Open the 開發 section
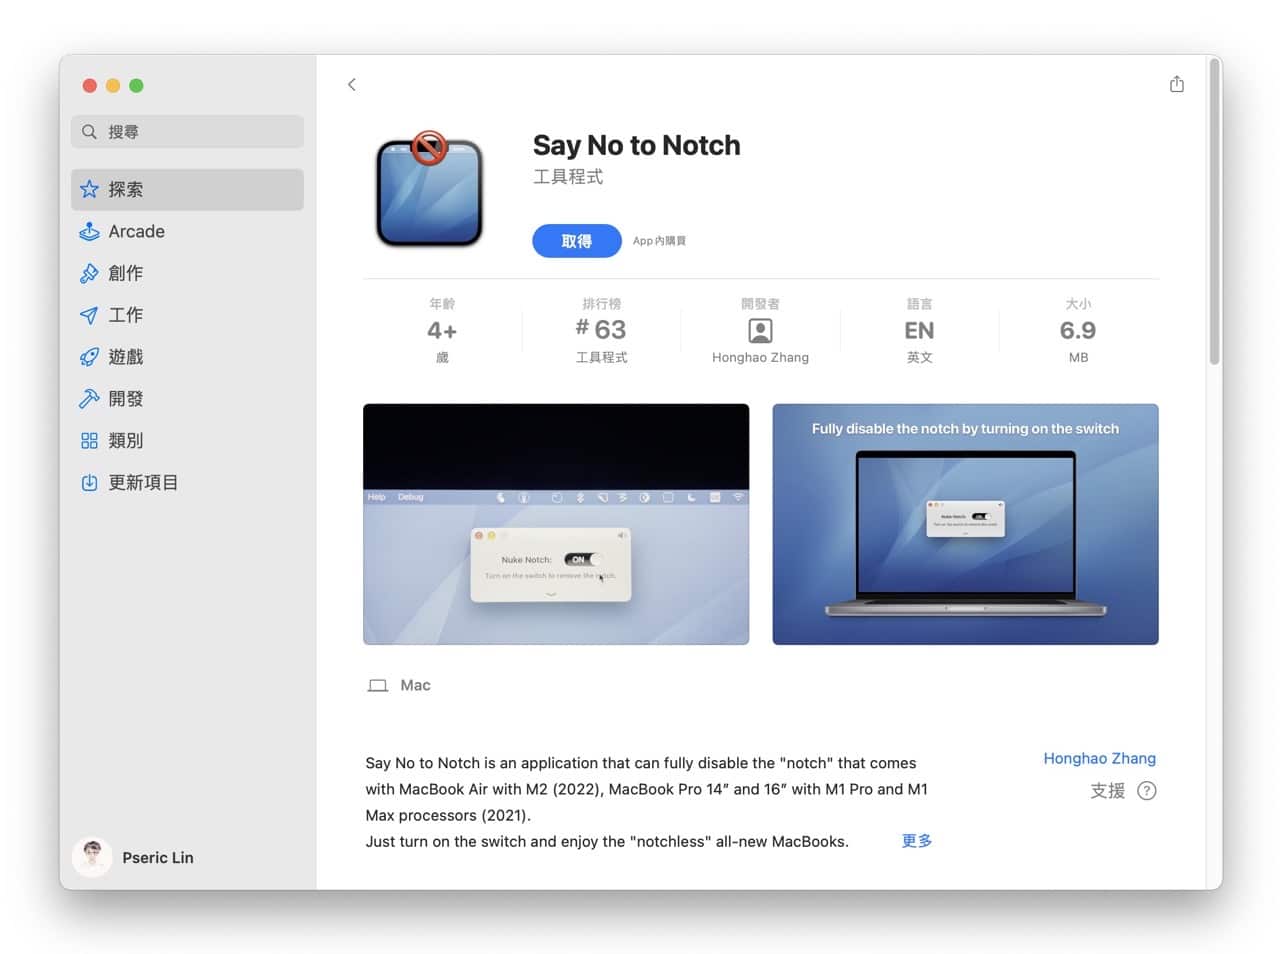The width and height of the screenshot is (1280, 954). [187, 398]
